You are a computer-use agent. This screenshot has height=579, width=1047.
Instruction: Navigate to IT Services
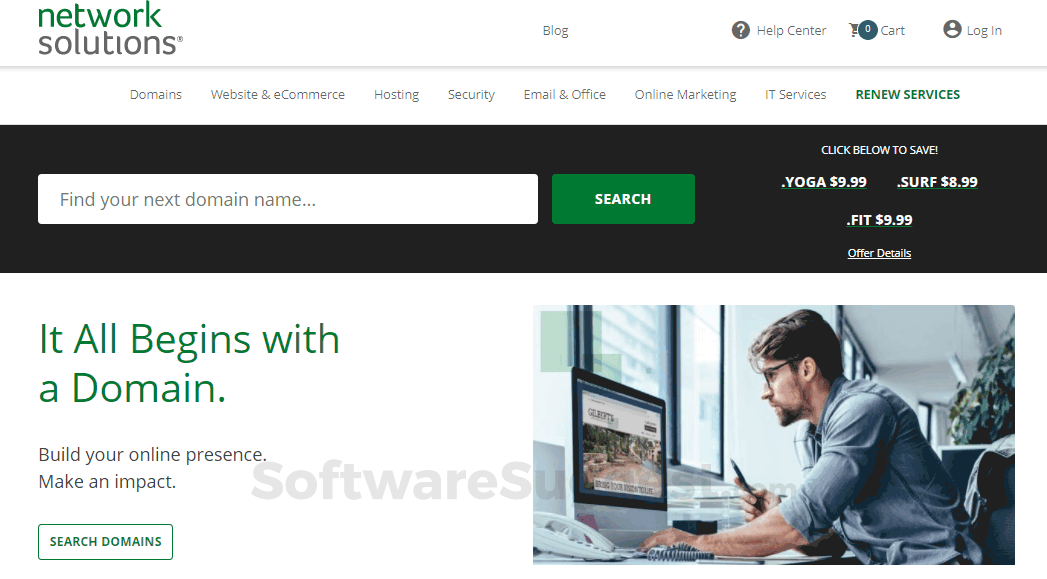pos(795,94)
